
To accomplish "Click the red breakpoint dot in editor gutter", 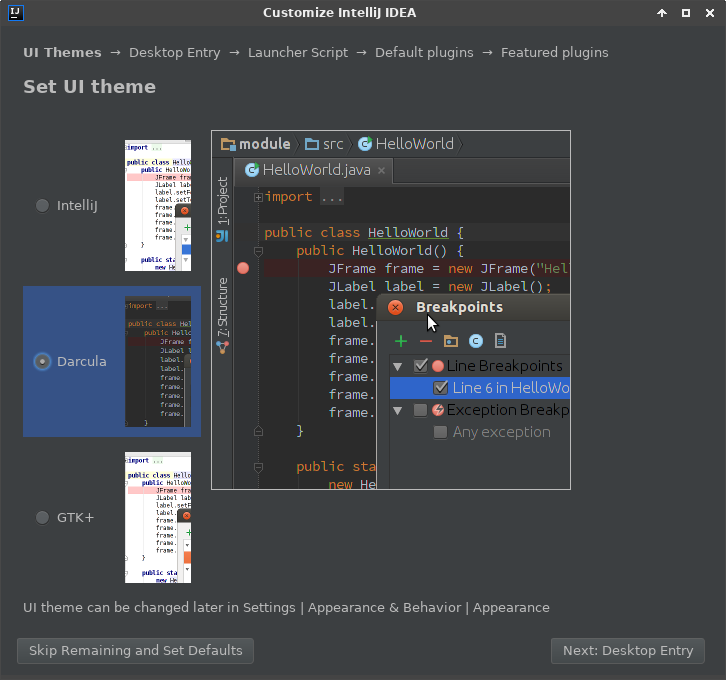I will (x=243, y=268).
